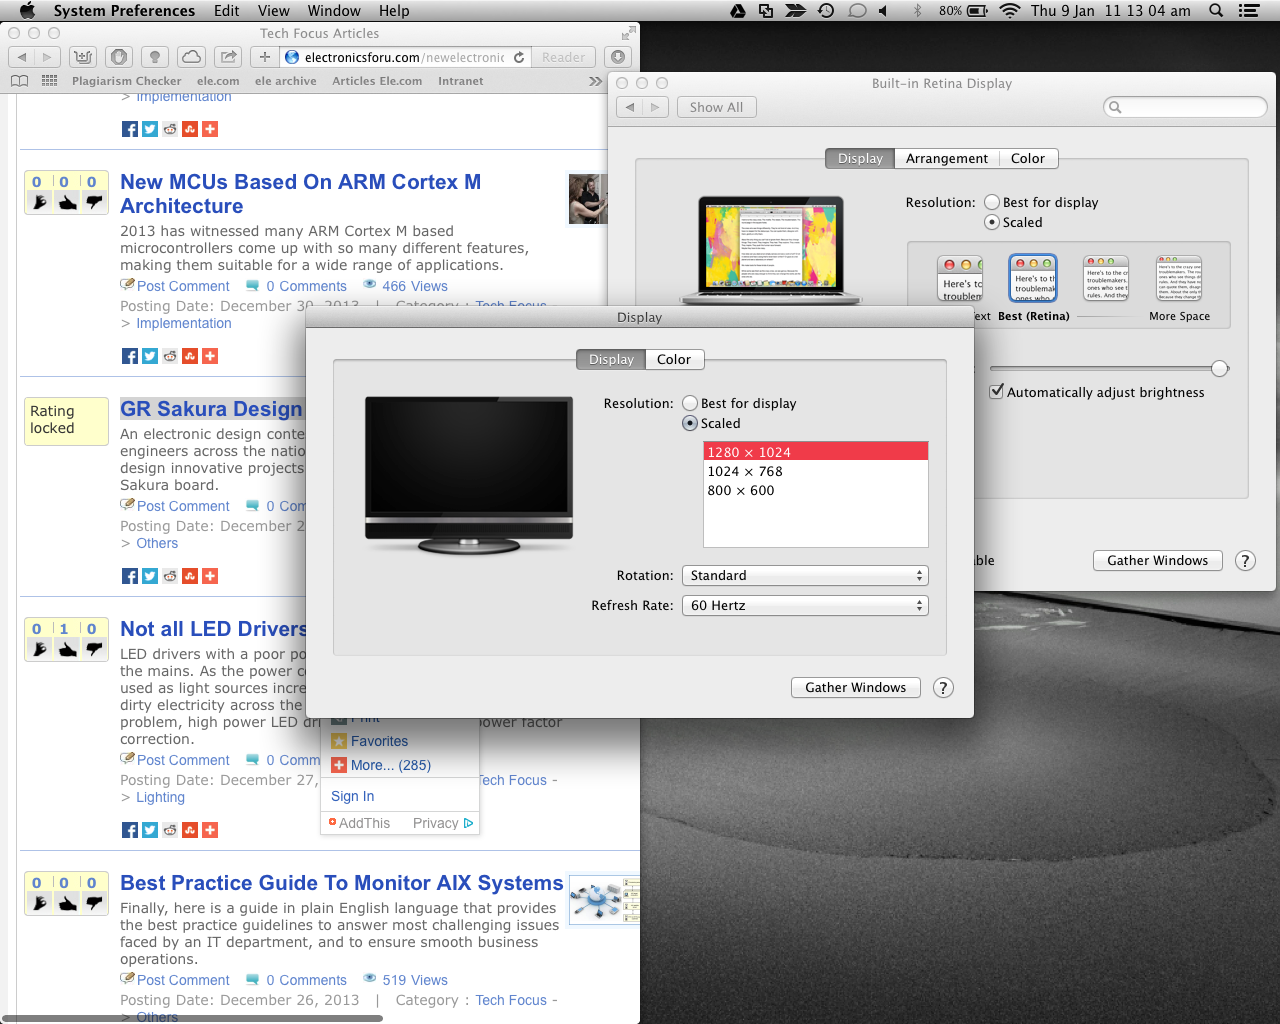Click Safari horizontal scrollbar at bottom
This screenshot has height=1024, width=1280.
191,1019
